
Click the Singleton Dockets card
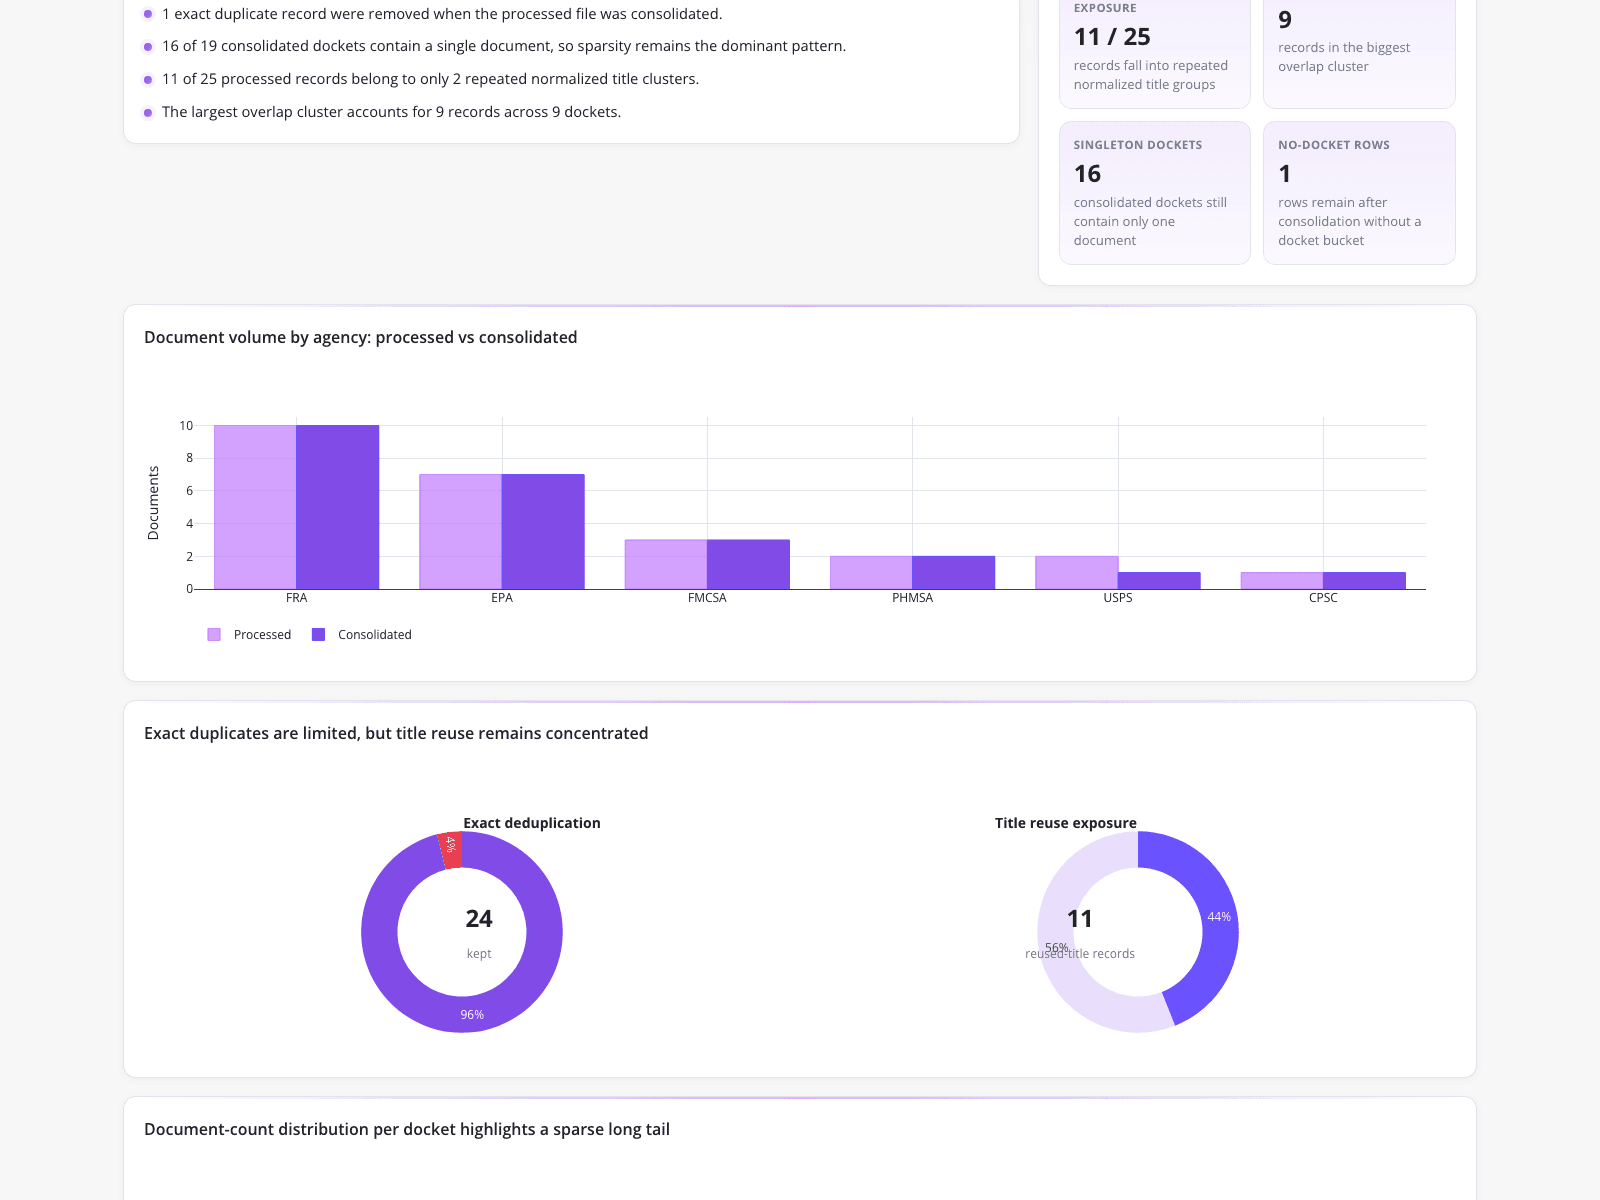[1155, 193]
